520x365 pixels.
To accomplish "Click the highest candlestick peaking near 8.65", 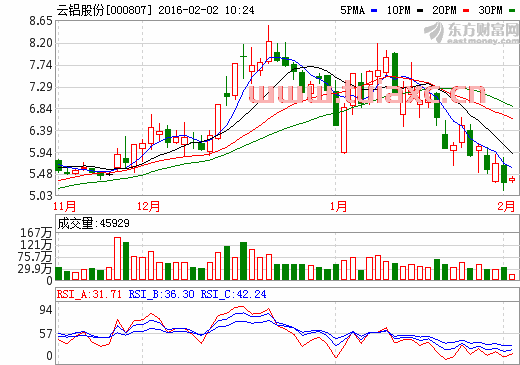I will pyautogui.click(x=269, y=43).
